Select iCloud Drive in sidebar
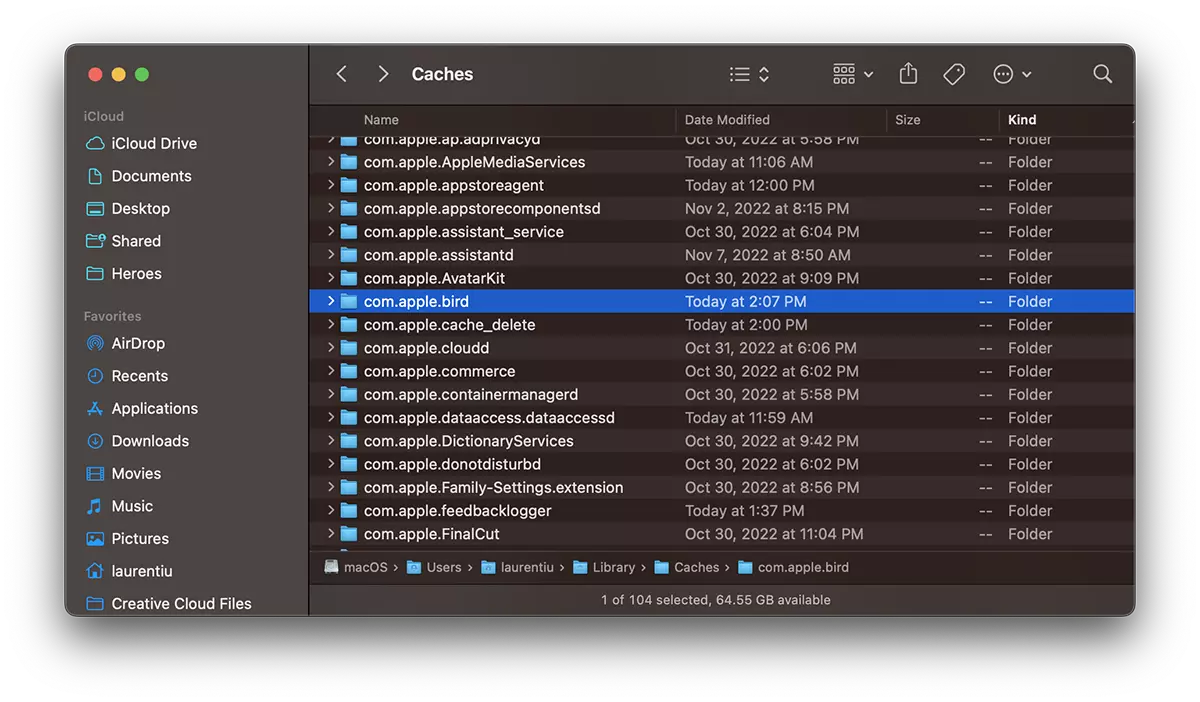This screenshot has width=1200, height=702. tap(154, 143)
